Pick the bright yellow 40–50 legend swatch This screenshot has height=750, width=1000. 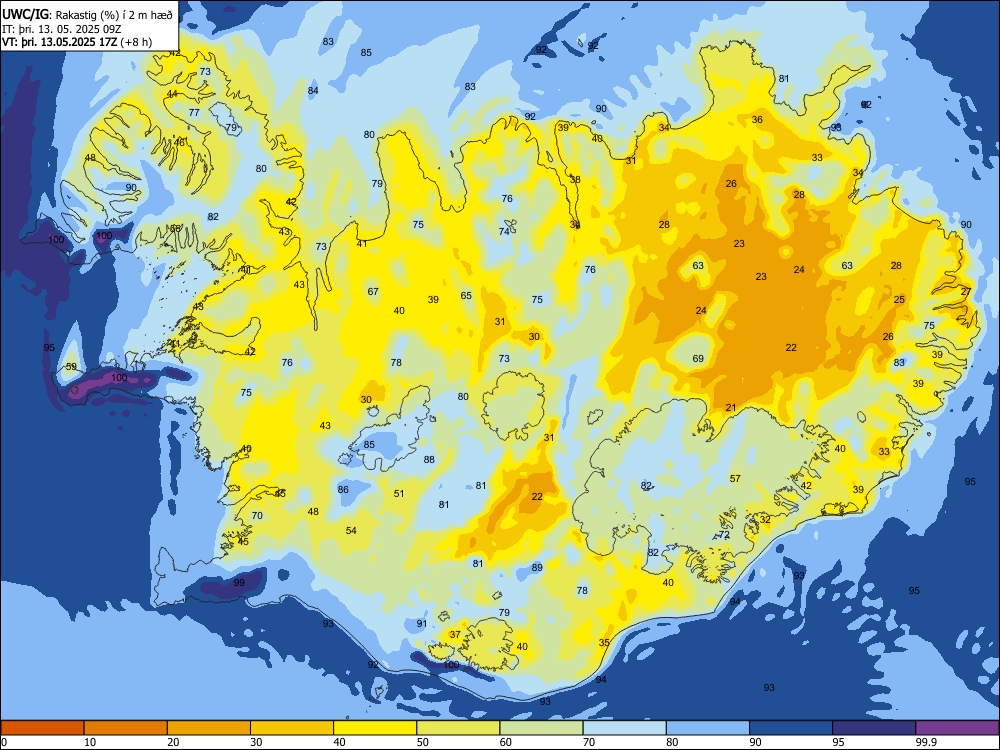(375, 728)
